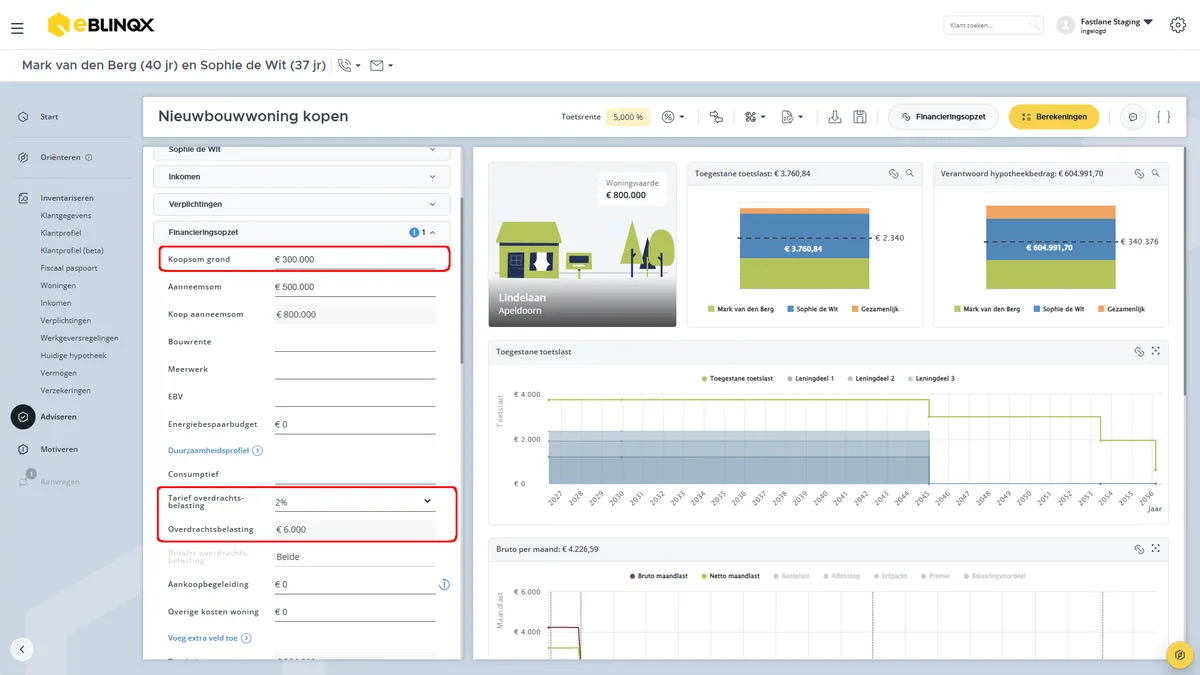The width and height of the screenshot is (1200, 675).
Task: Open Inventariseren section
Action: click(66, 198)
